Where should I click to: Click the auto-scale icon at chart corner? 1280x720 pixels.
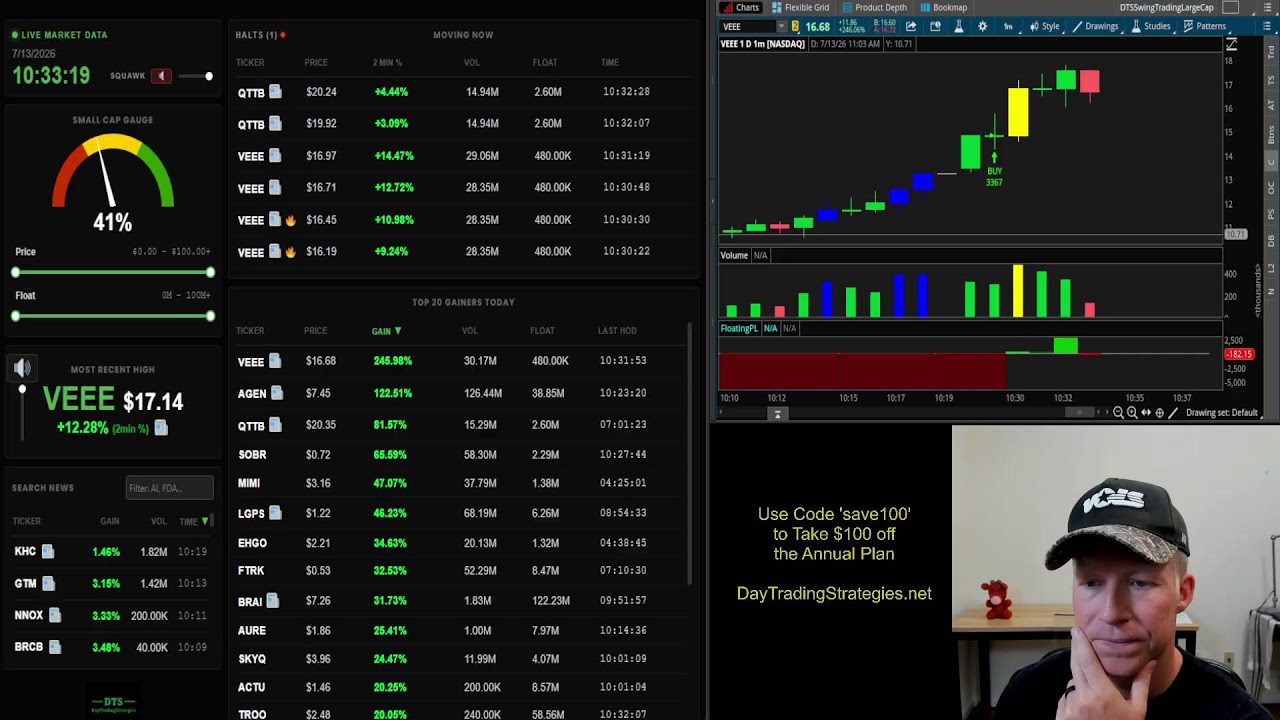1231,44
